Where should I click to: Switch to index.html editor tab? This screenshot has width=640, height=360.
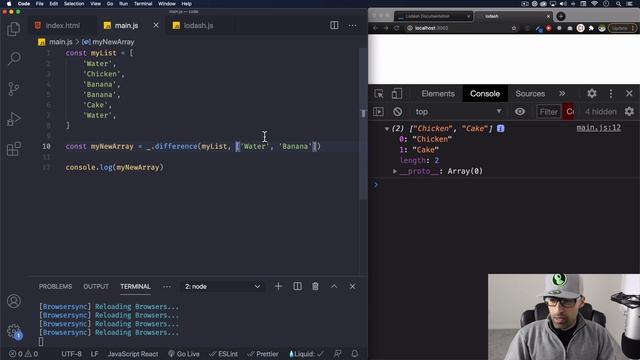(x=63, y=25)
